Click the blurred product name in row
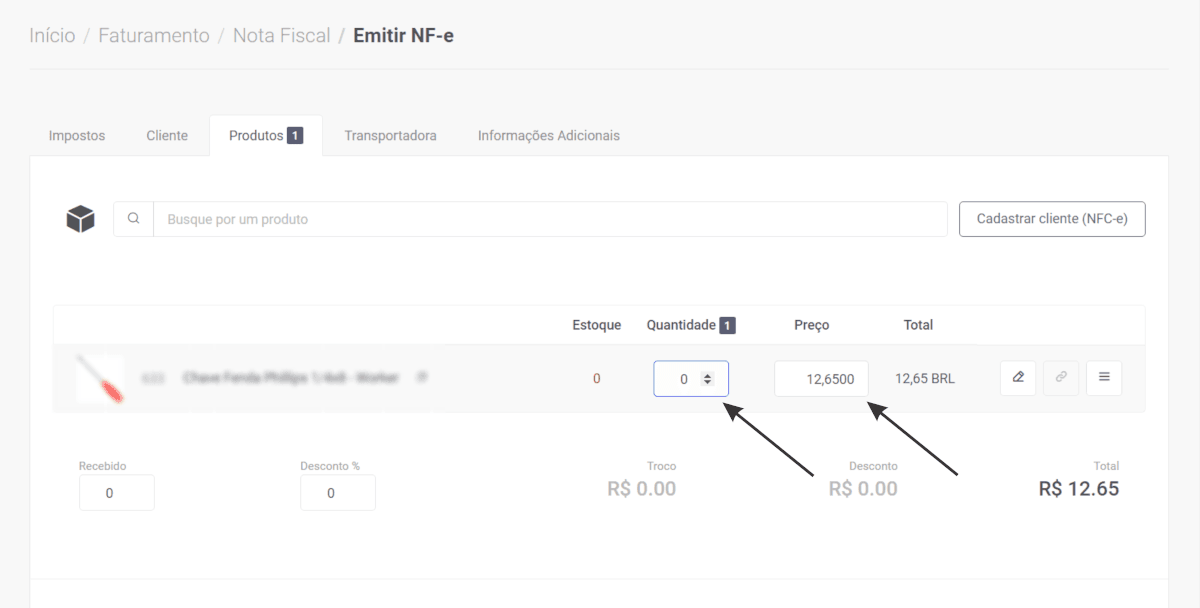This screenshot has height=608, width=1200. coord(291,378)
